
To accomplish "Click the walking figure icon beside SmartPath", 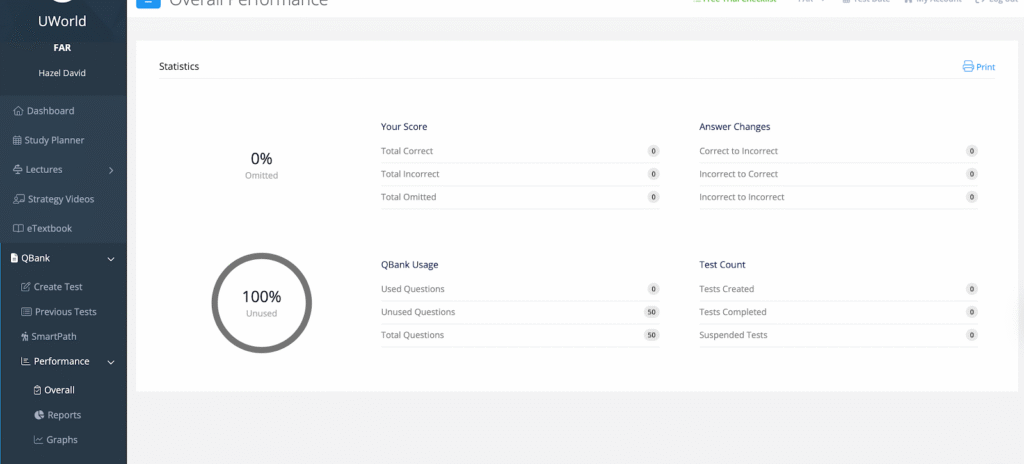I will (x=25, y=337).
